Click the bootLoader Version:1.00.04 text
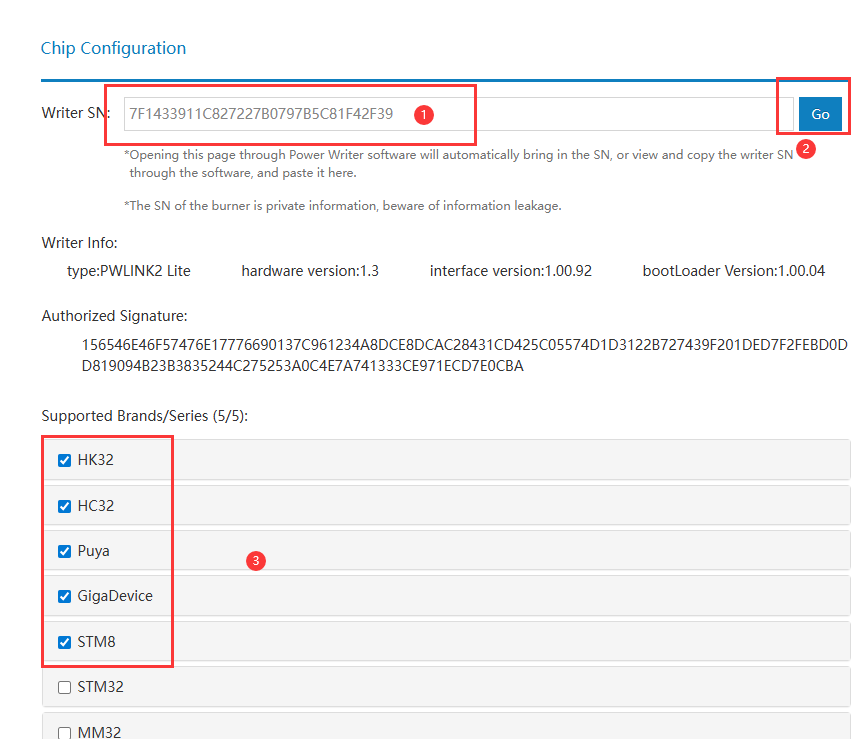 pos(733,271)
